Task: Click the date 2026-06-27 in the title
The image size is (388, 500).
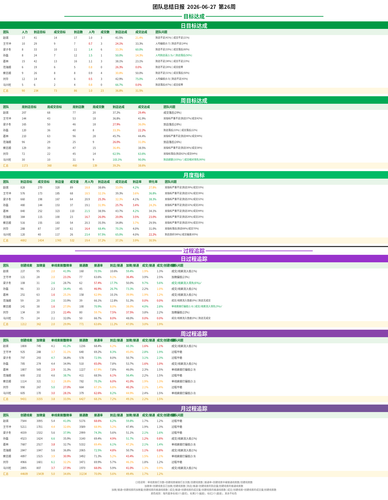Action: [201, 7]
